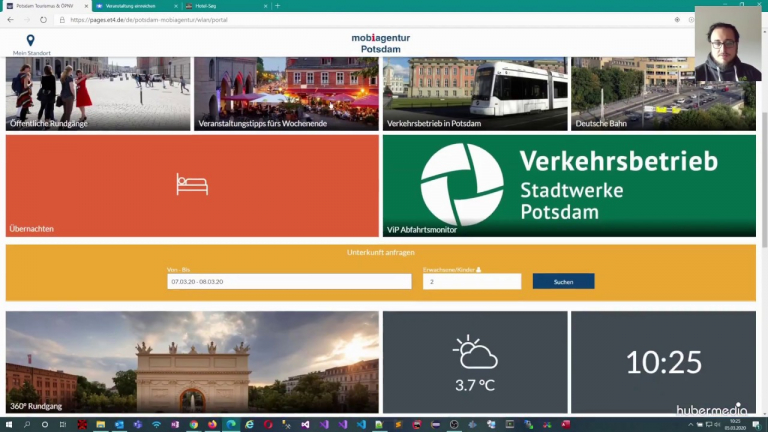Click the volume speaker tray icon

718,425
